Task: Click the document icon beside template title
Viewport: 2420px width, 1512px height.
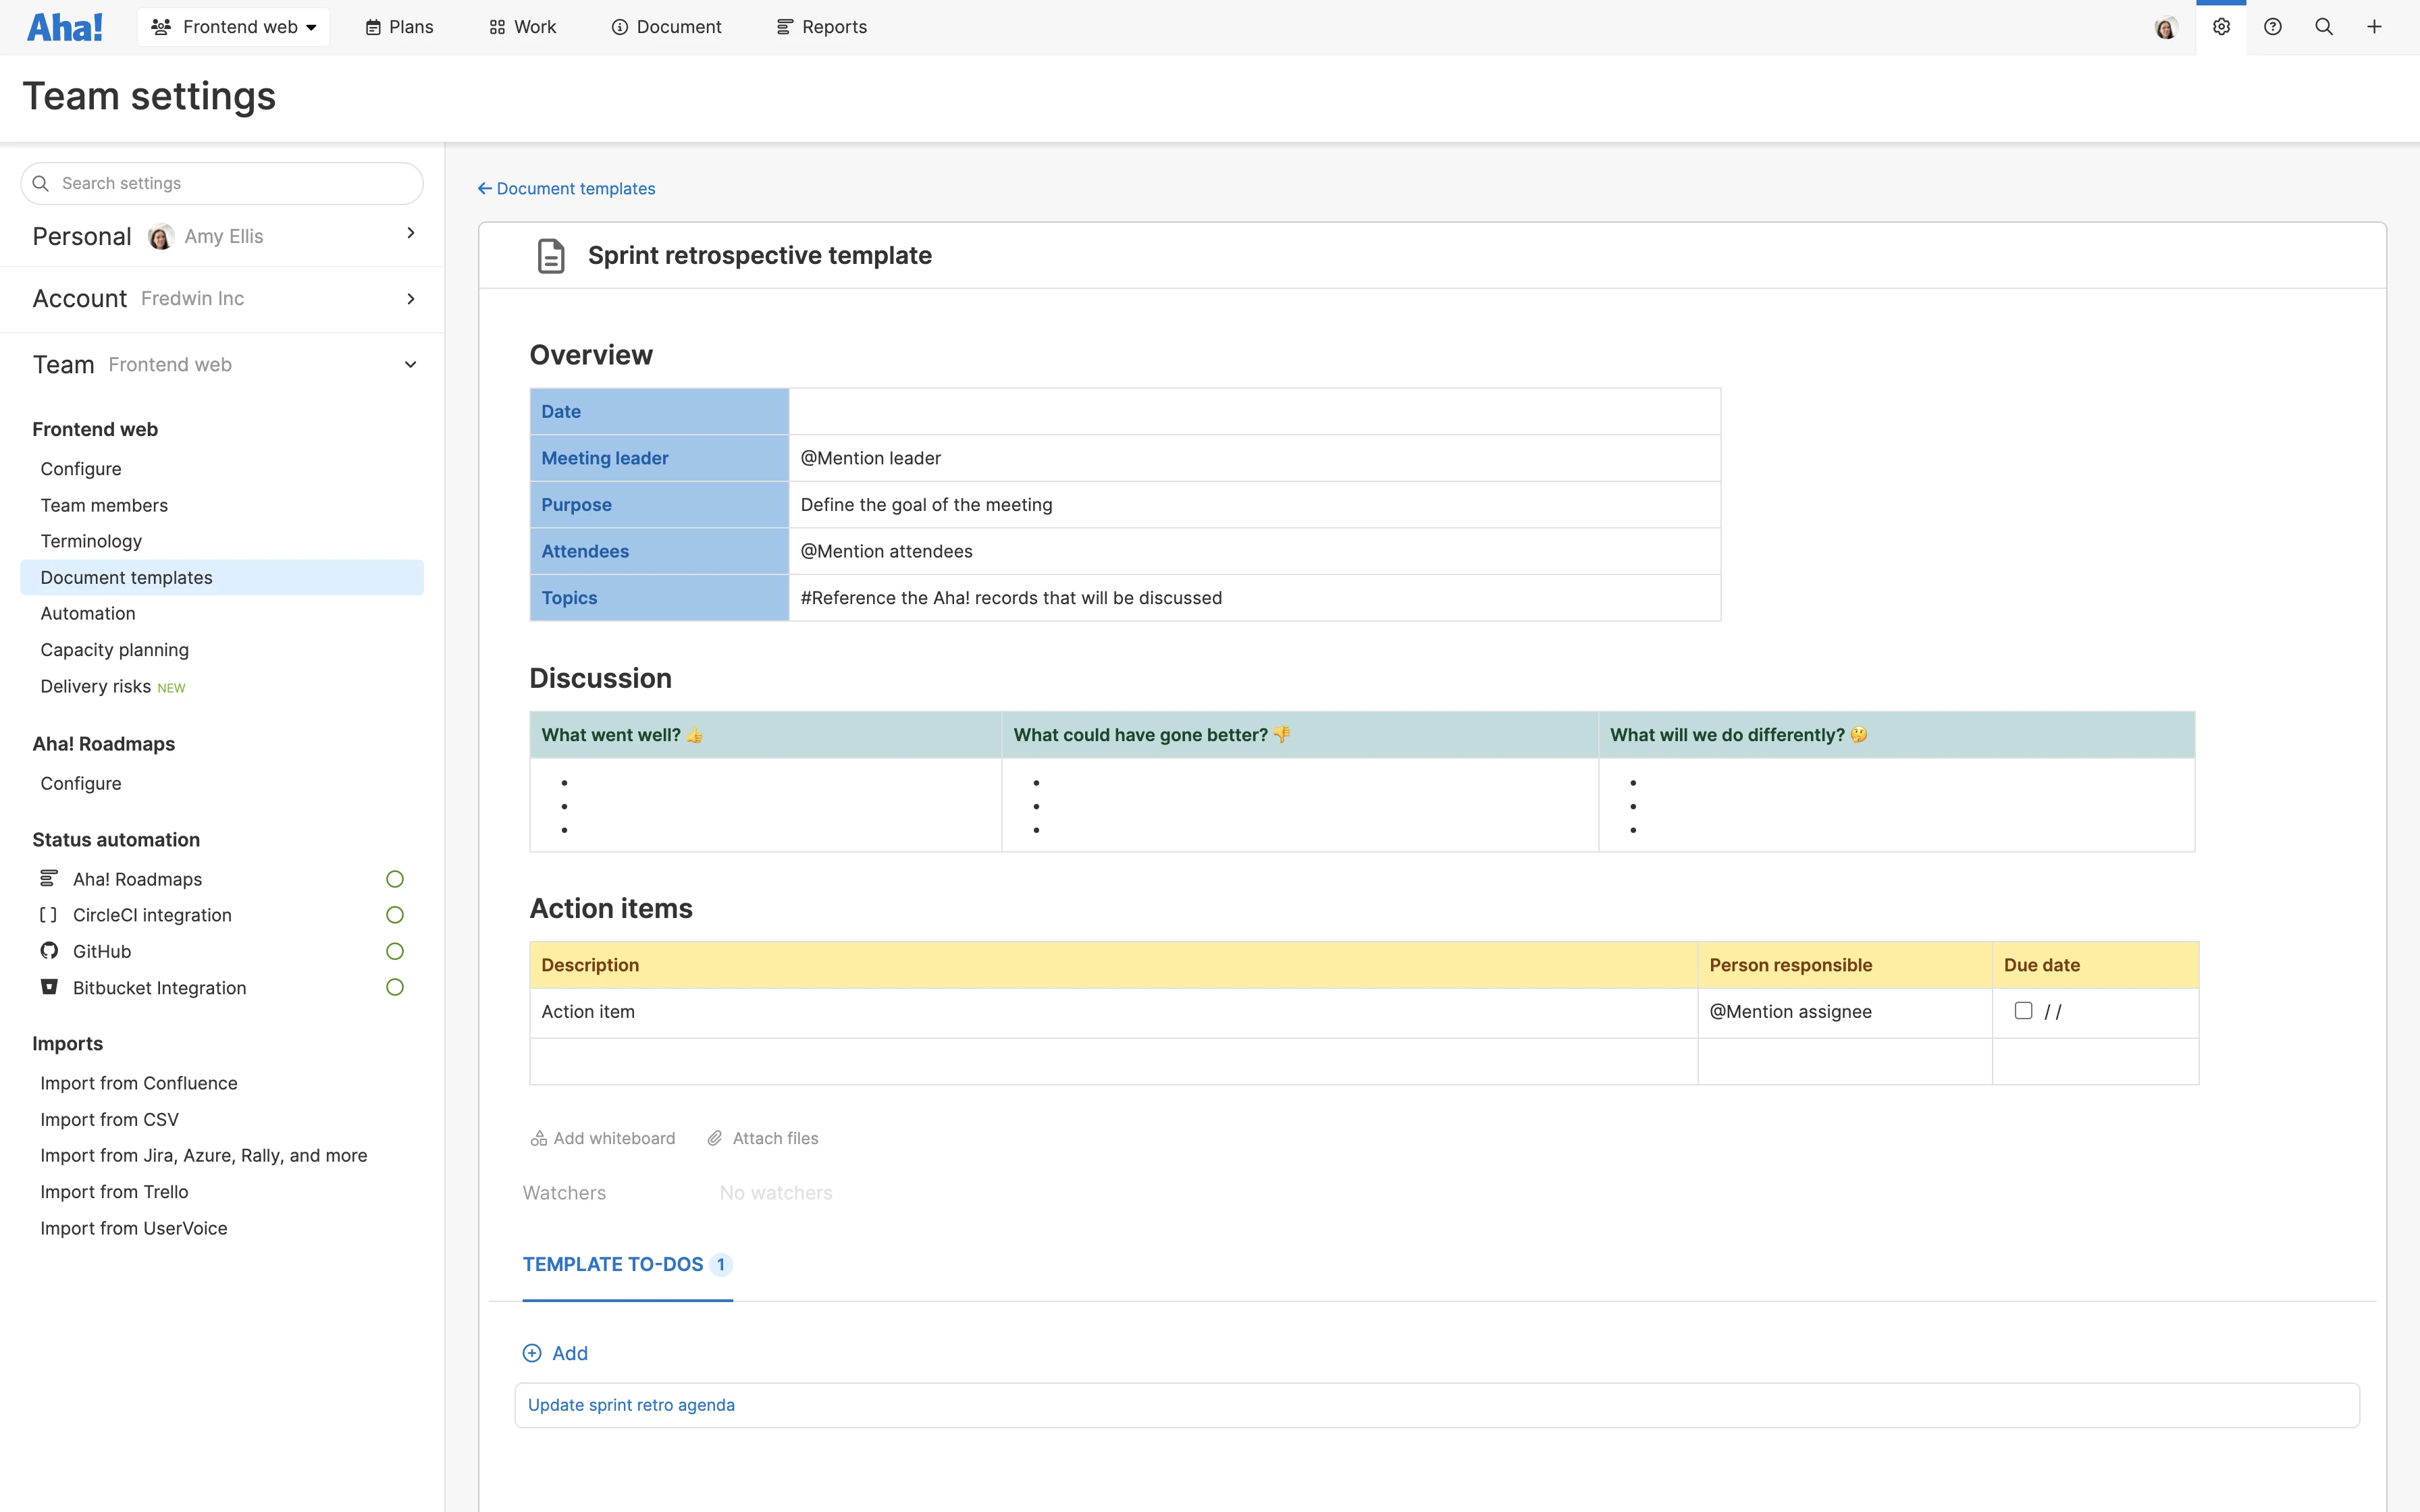Action: coord(551,256)
